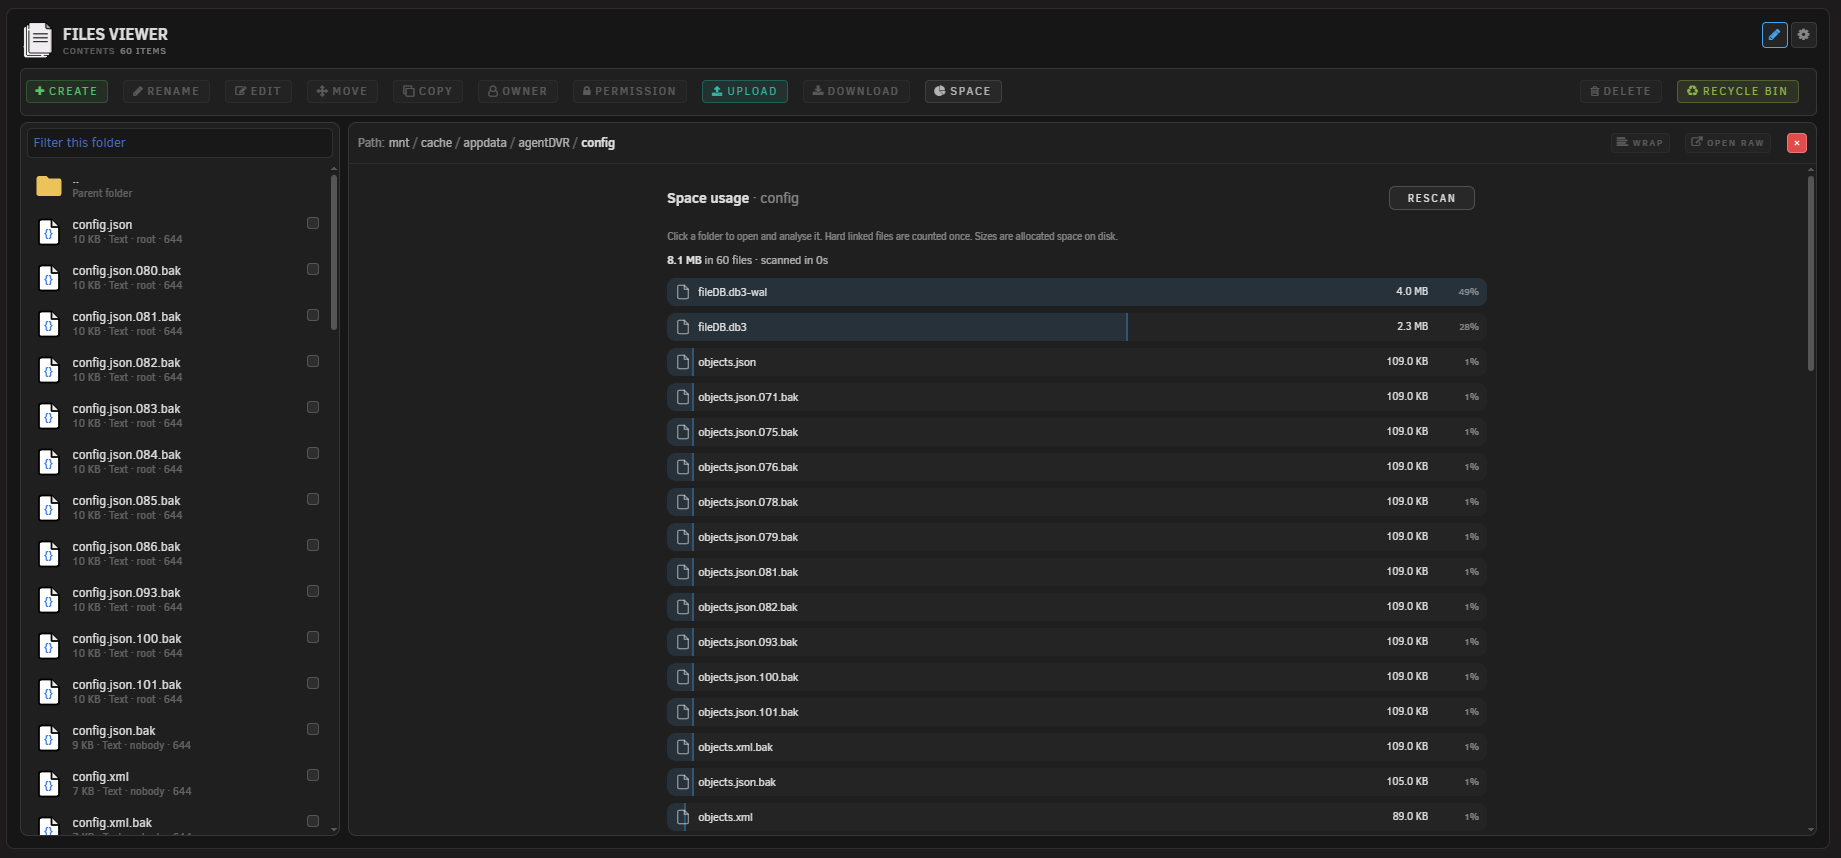The width and height of the screenshot is (1841, 858).
Task: Check the config.json.082.bak checkbox
Action: click(x=313, y=362)
